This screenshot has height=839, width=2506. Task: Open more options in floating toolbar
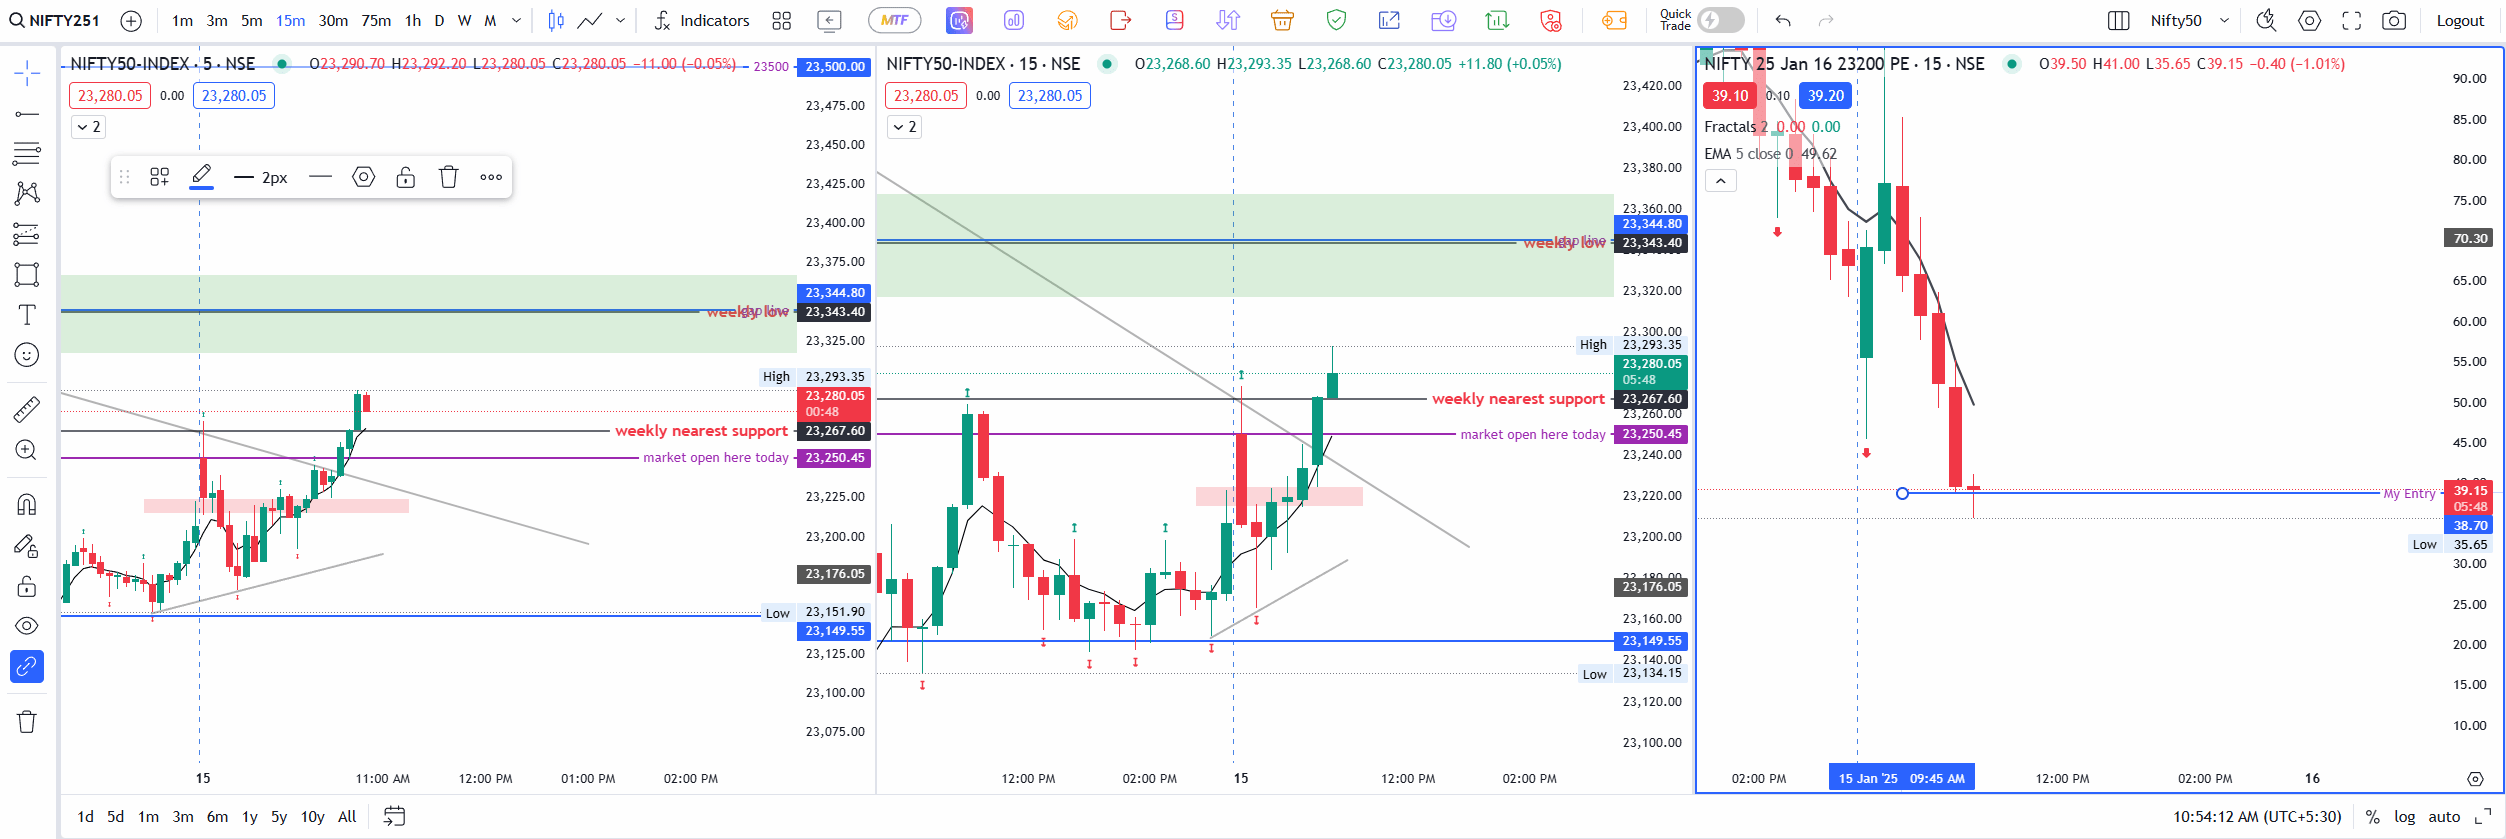coord(491,177)
